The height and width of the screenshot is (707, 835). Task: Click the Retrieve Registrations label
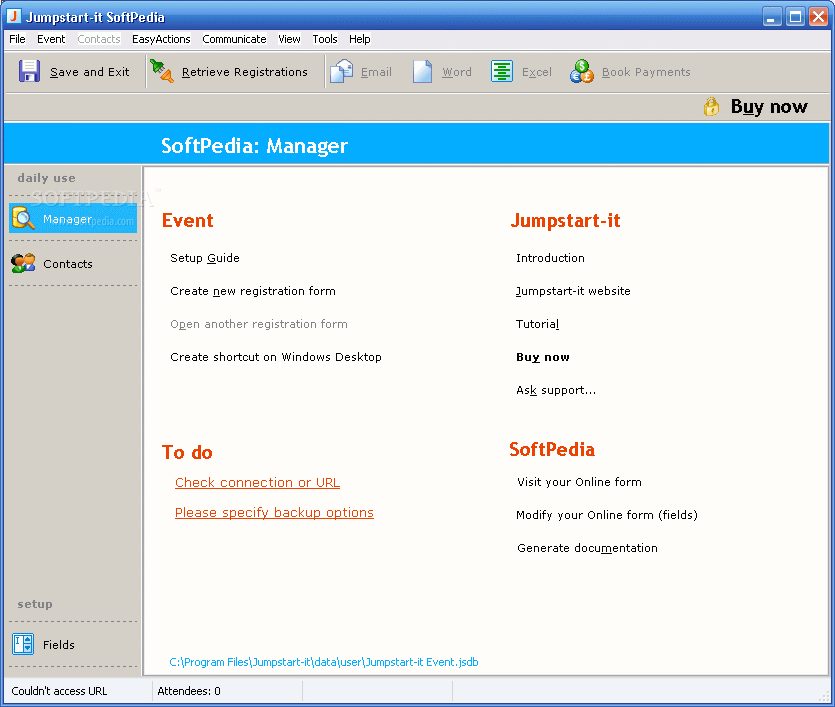point(244,72)
